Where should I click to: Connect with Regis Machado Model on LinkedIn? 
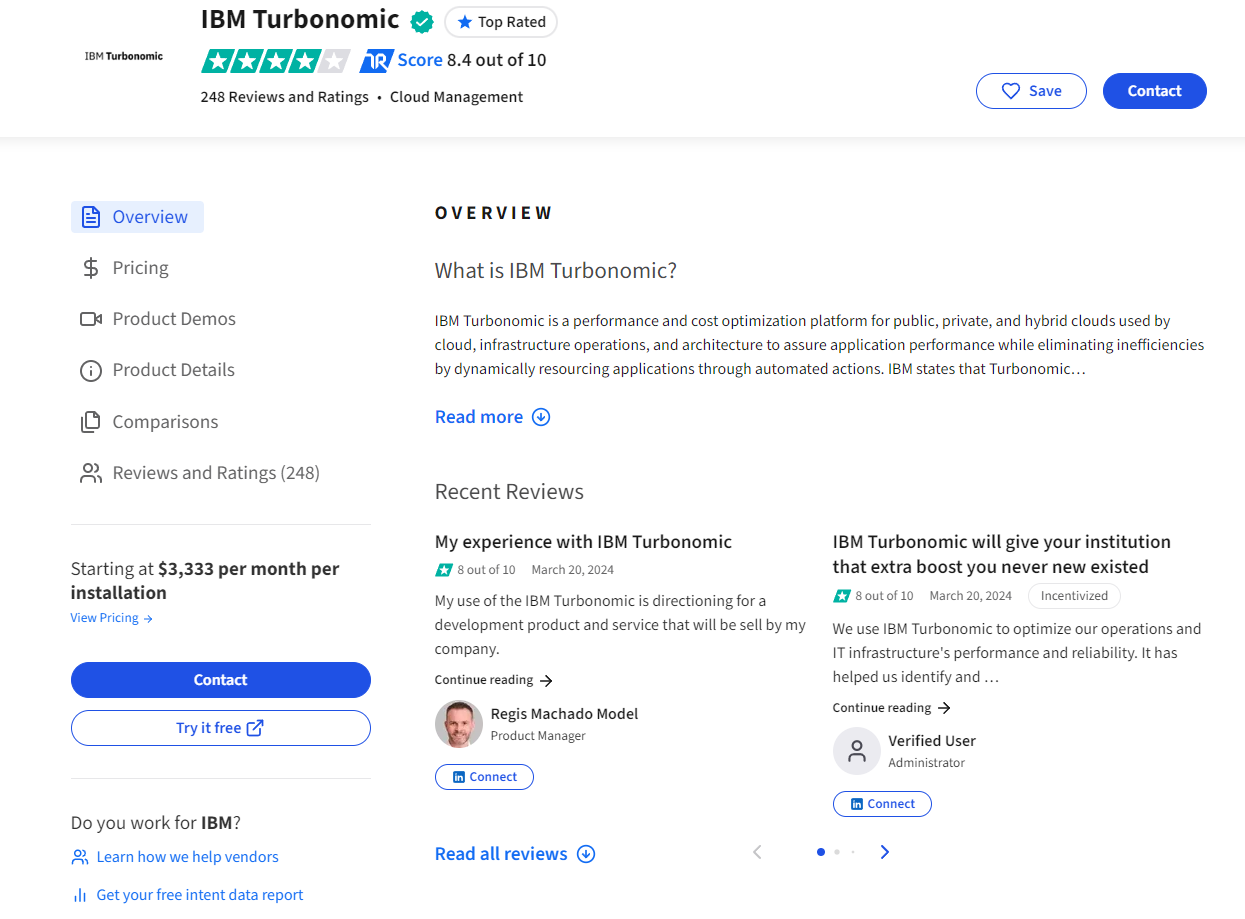point(484,777)
